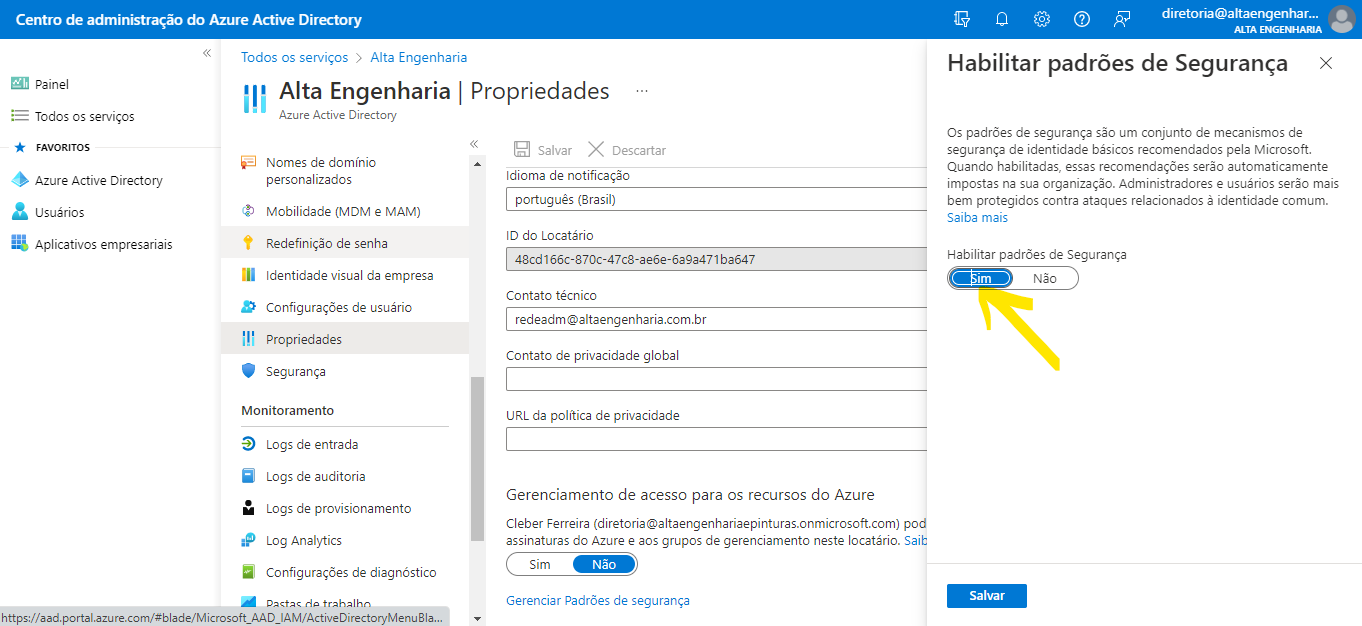
Task: Select Não for Habilitar padrões de Segurança
Action: pos(1045,278)
